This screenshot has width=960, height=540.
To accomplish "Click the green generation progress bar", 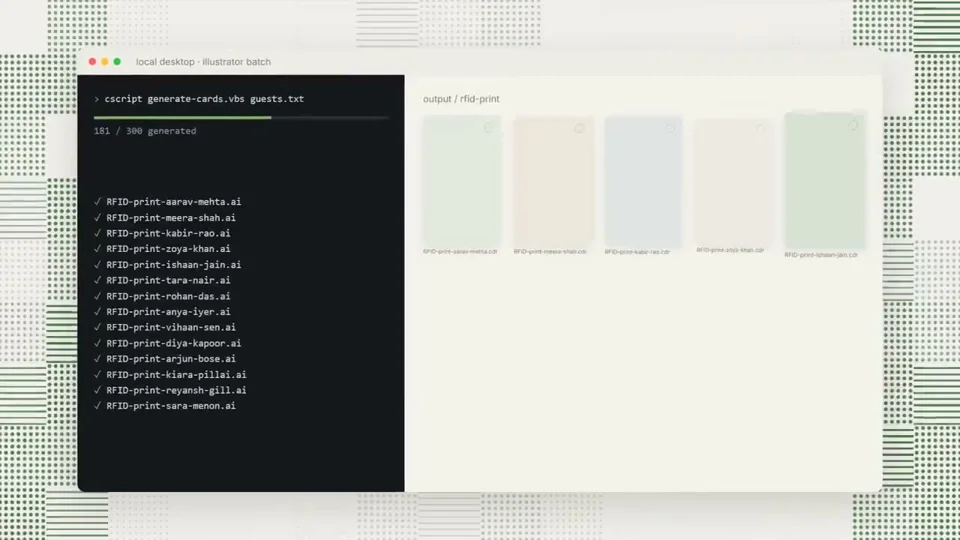I will click(182, 118).
